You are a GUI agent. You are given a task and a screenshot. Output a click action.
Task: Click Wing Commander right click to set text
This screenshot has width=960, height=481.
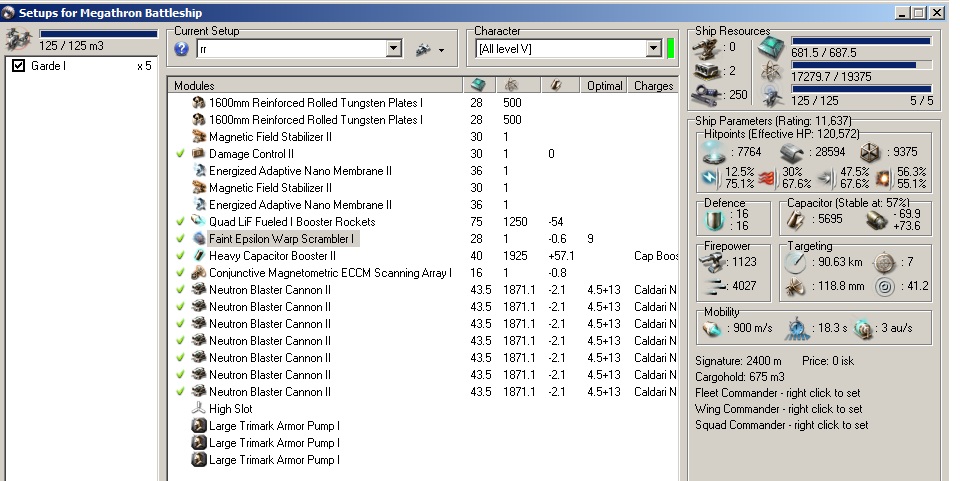click(778, 409)
